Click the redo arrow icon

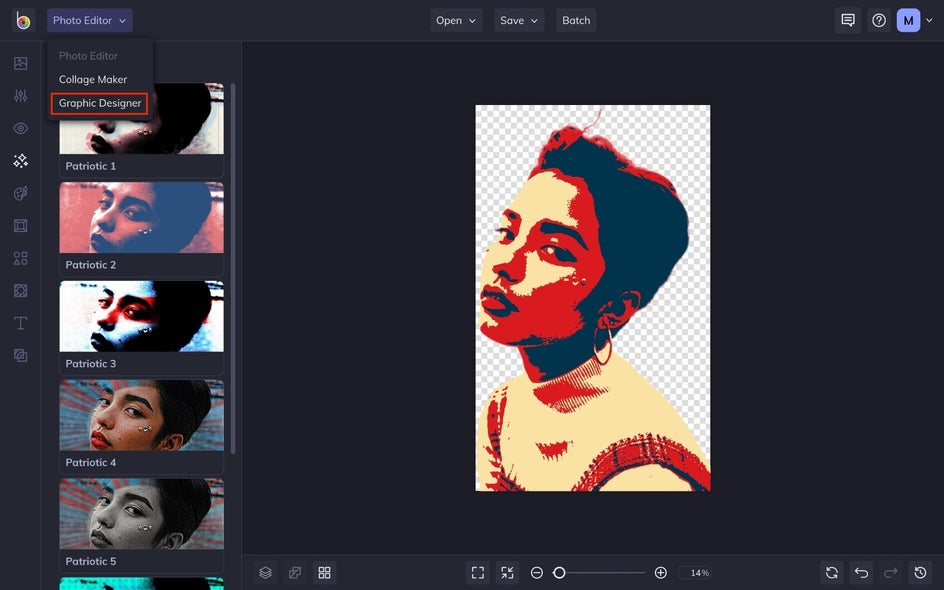click(x=891, y=573)
